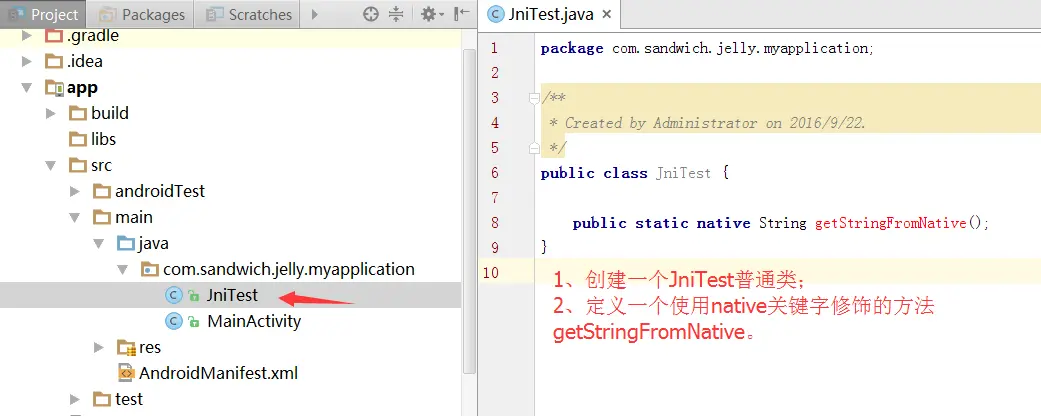
Task: Select the .gradle folder icon
Action: pyautogui.click(x=53, y=36)
